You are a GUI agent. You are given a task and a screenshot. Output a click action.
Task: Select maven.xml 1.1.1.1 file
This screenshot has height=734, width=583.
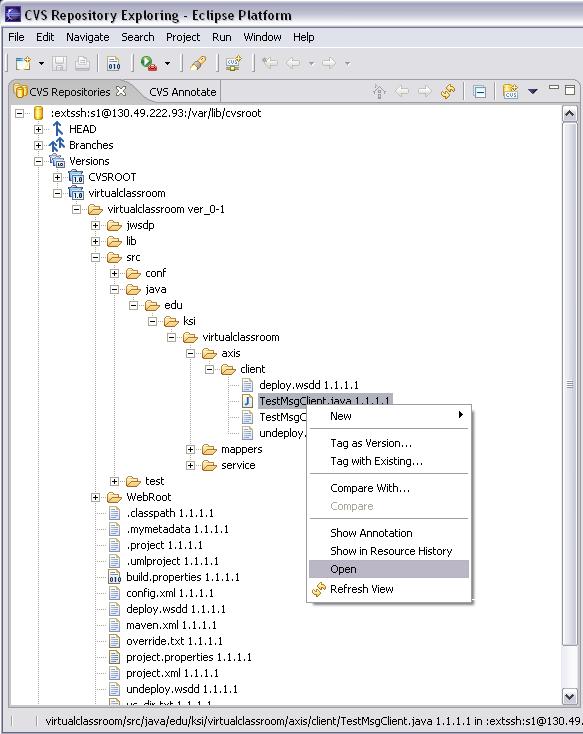(171, 625)
